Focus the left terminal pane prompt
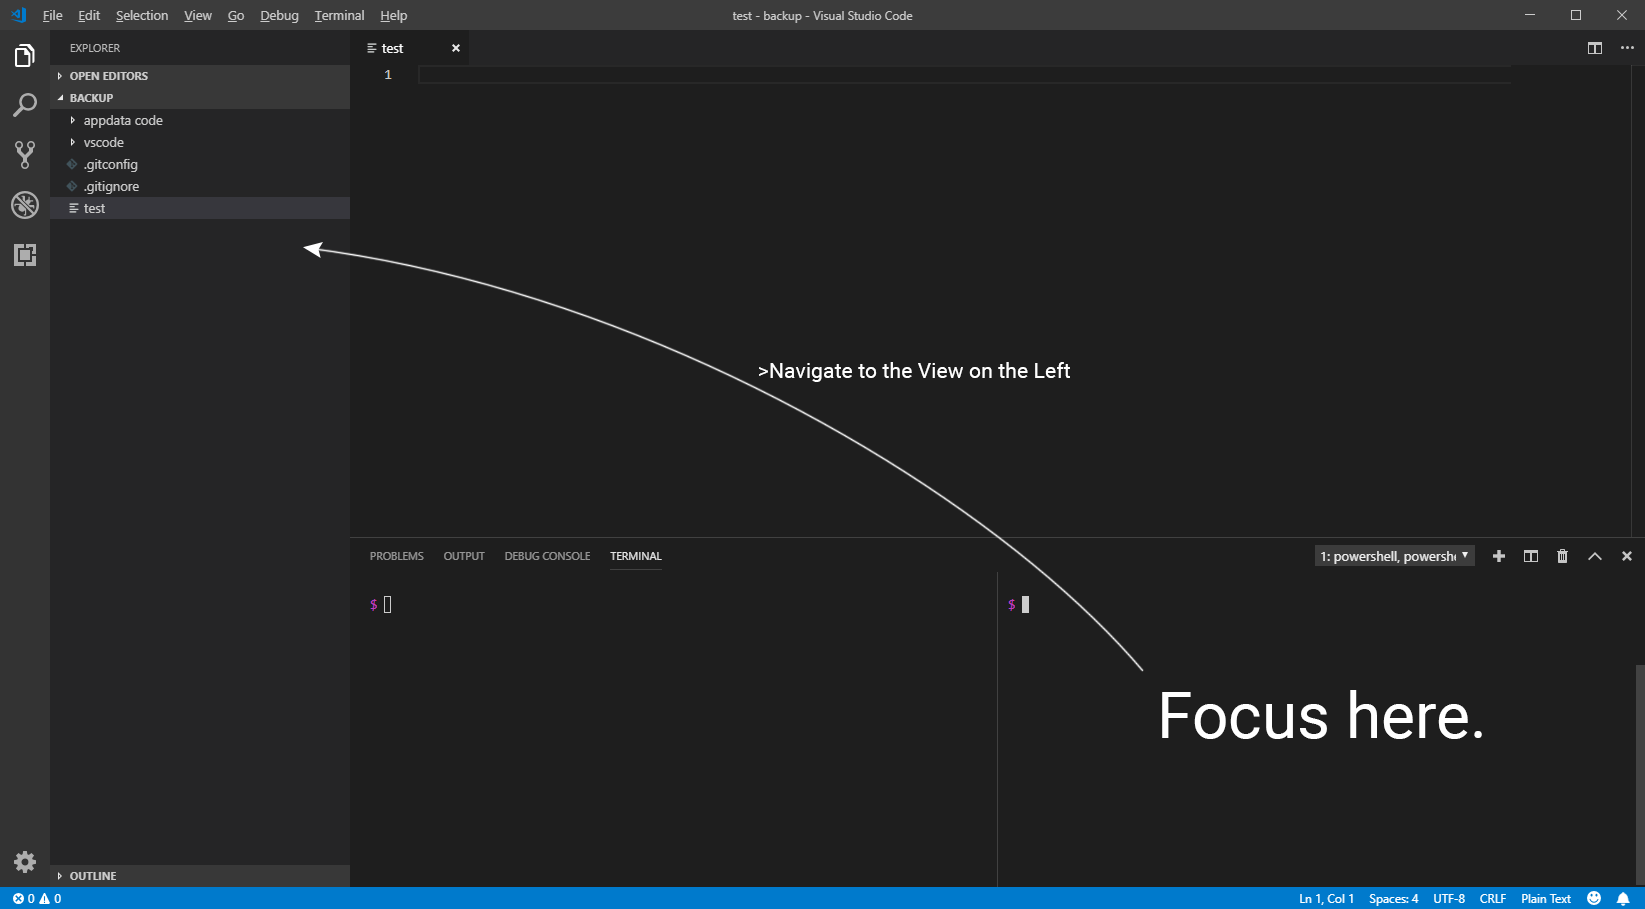The image size is (1645, 909). click(x=381, y=604)
